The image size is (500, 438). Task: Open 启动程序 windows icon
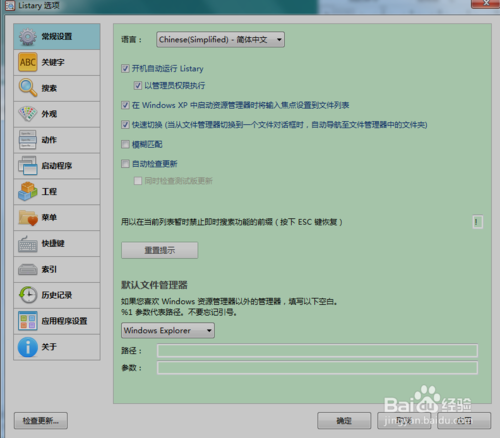(x=28, y=166)
